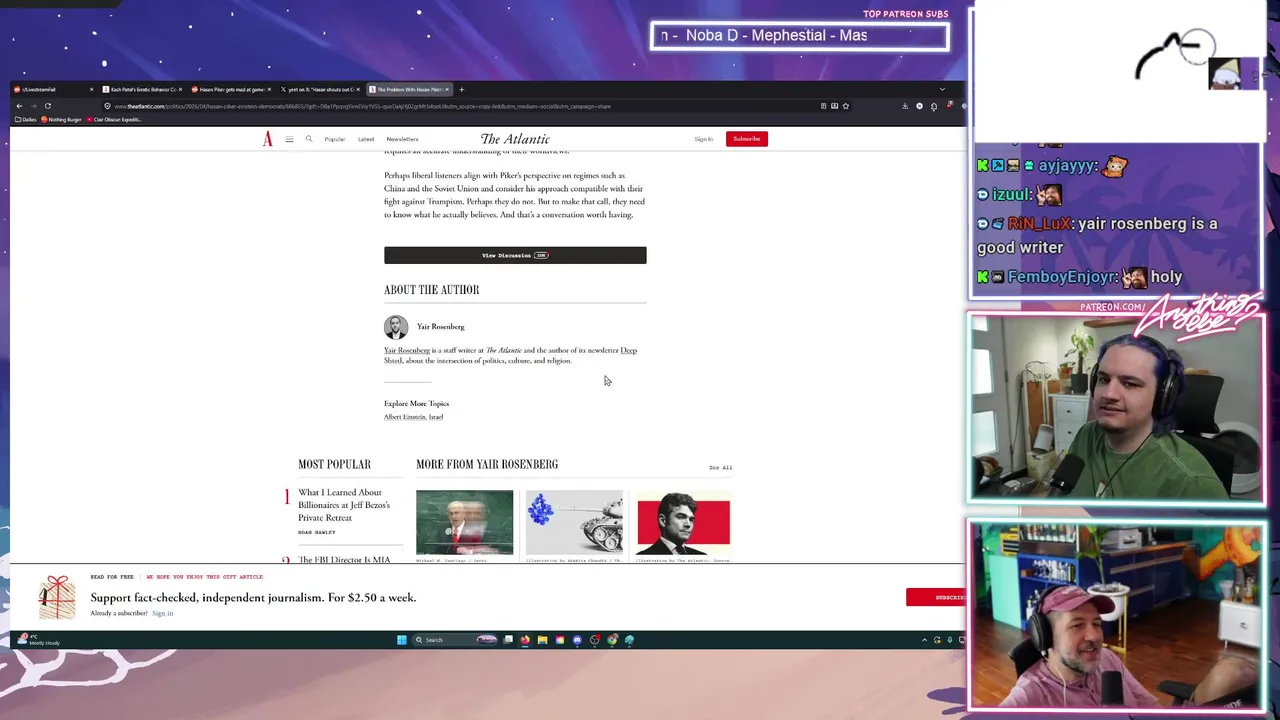Open the Nothing Burger bookmark

(x=62, y=119)
